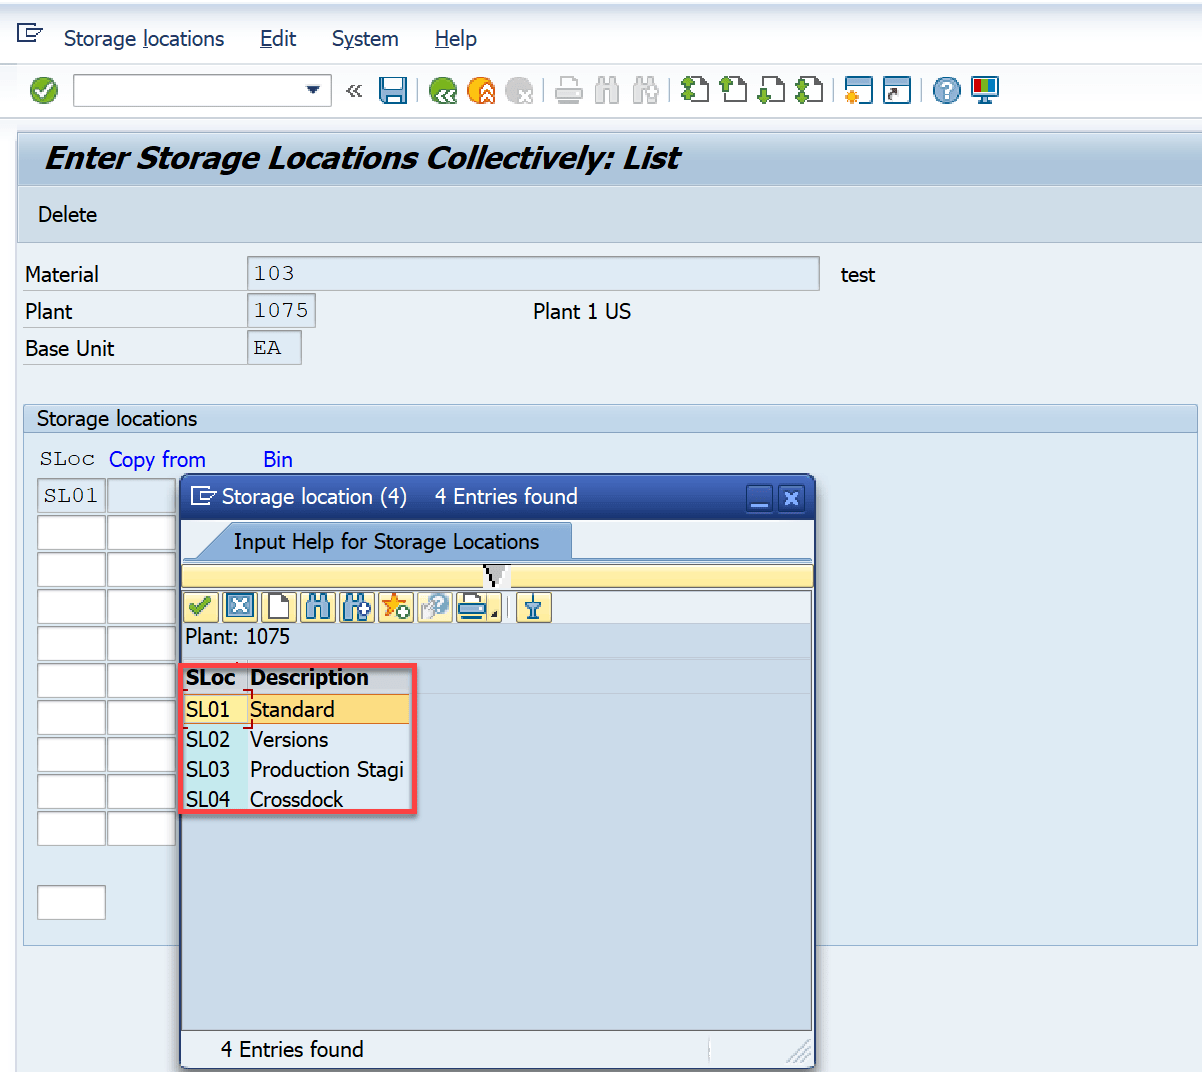Open the command field dropdown arrow
This screenshot has height=1072, width=1202.
[310, 90]
